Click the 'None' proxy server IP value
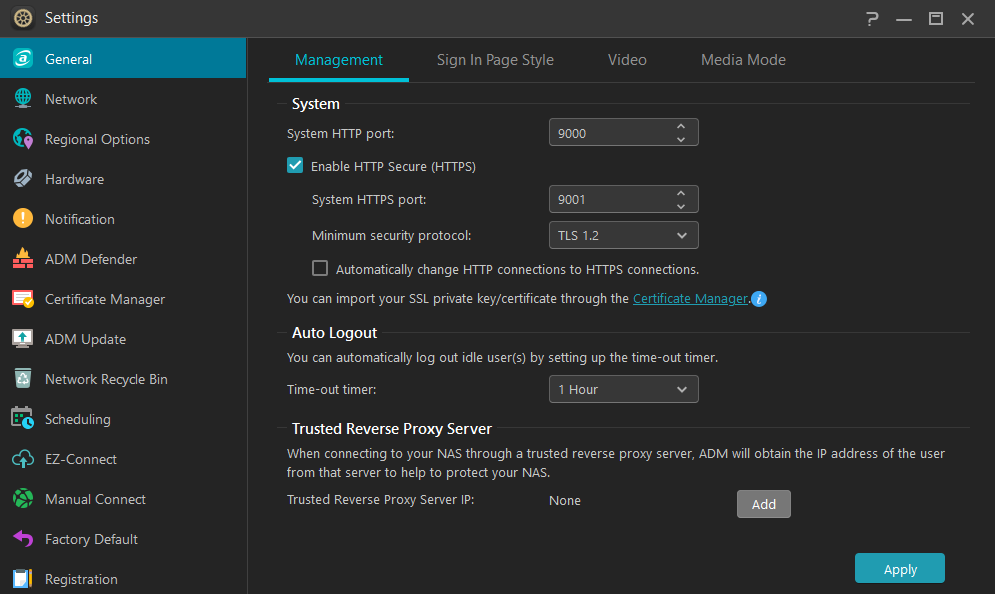The image size is (995, 594). pyautogui.click(x=565, y=500)
